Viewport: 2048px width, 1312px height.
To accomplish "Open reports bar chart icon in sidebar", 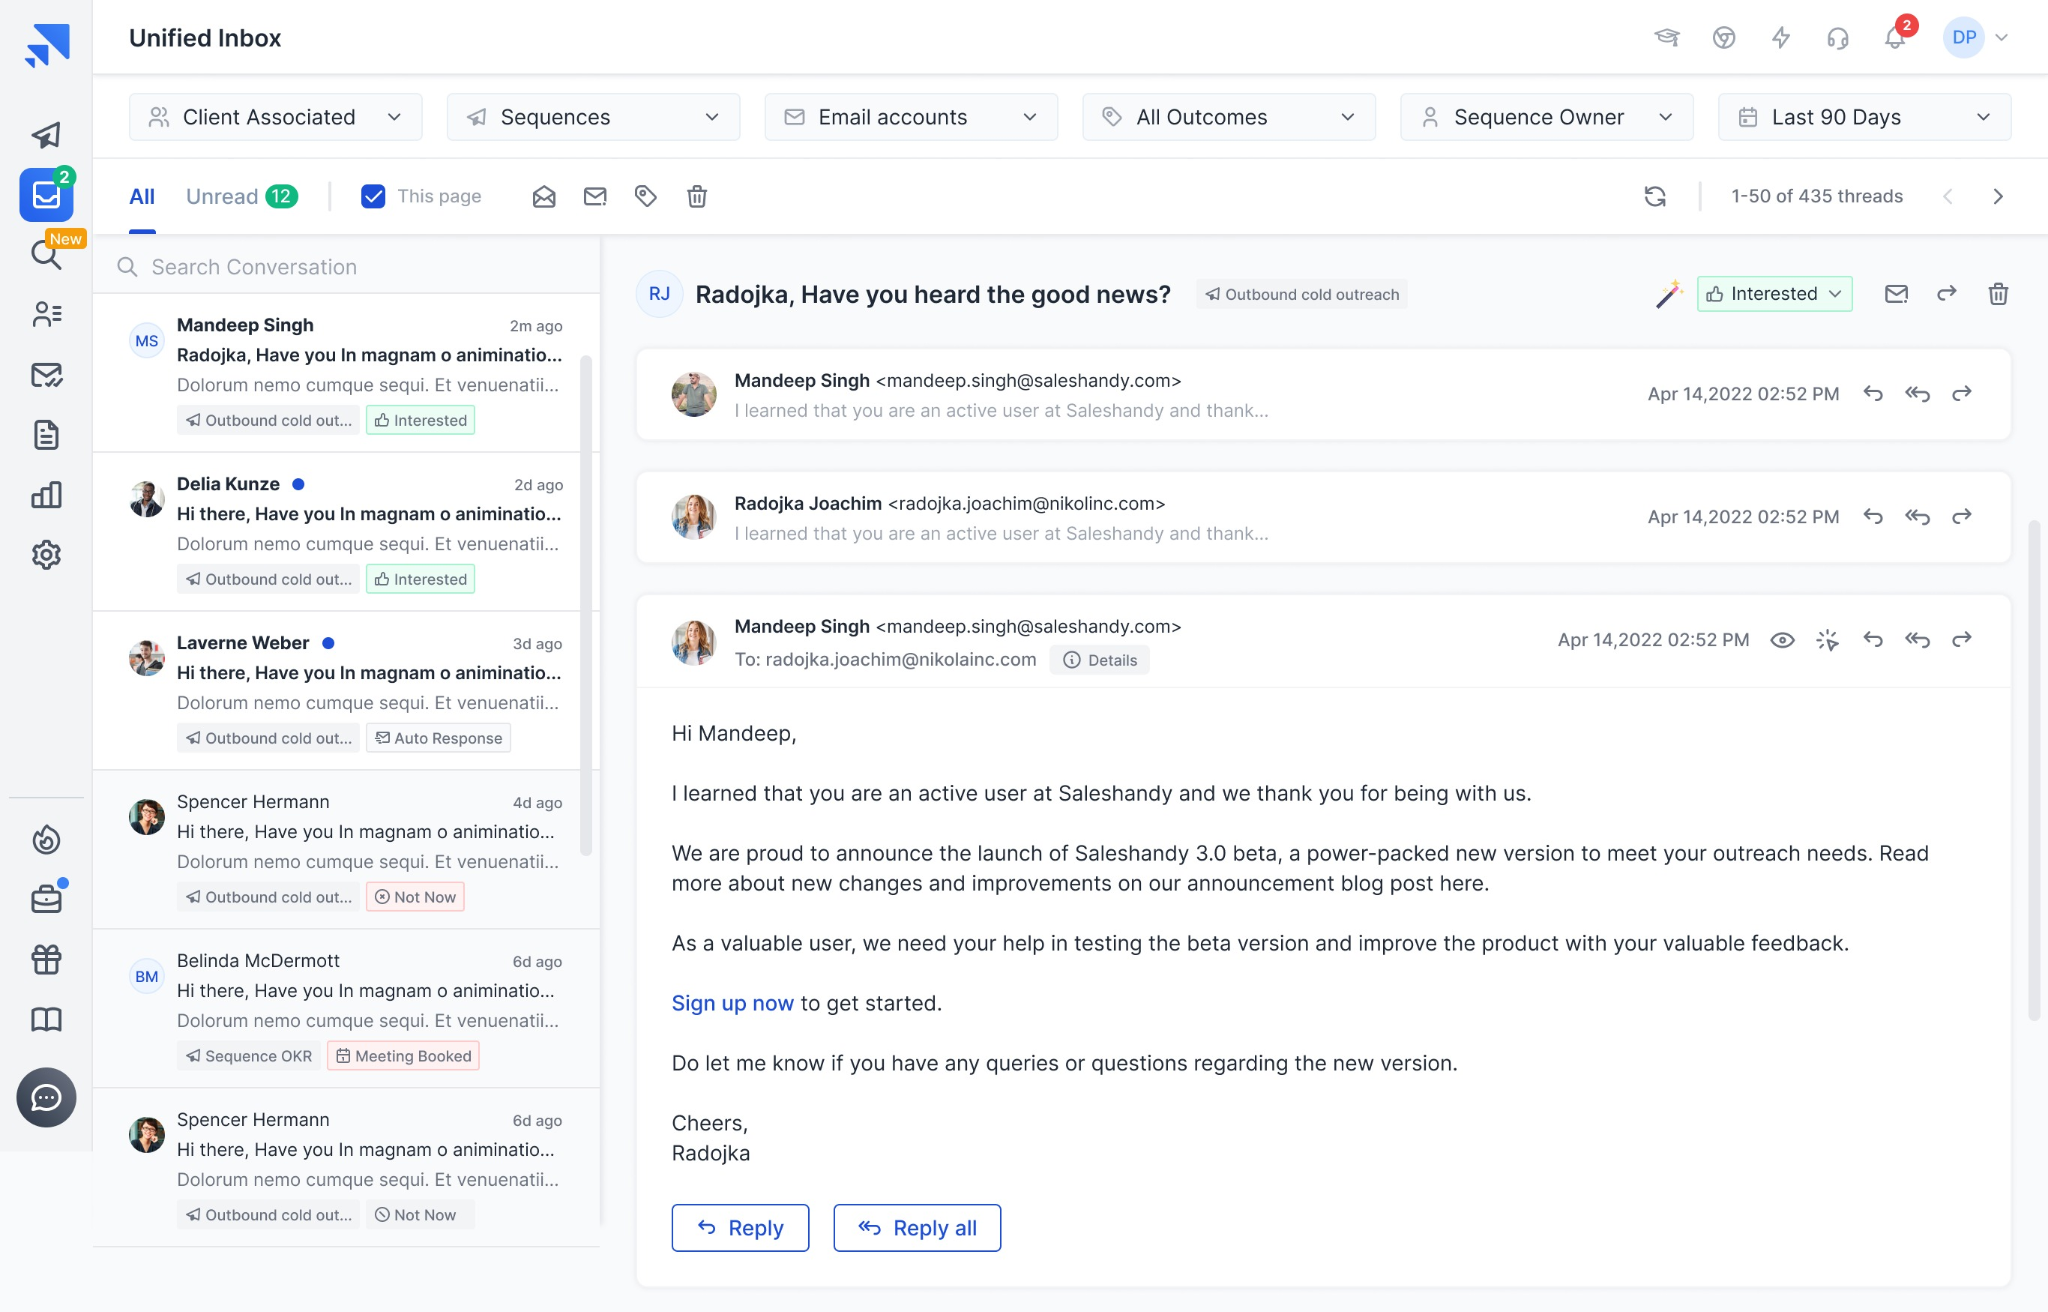I will pos(46,494).
